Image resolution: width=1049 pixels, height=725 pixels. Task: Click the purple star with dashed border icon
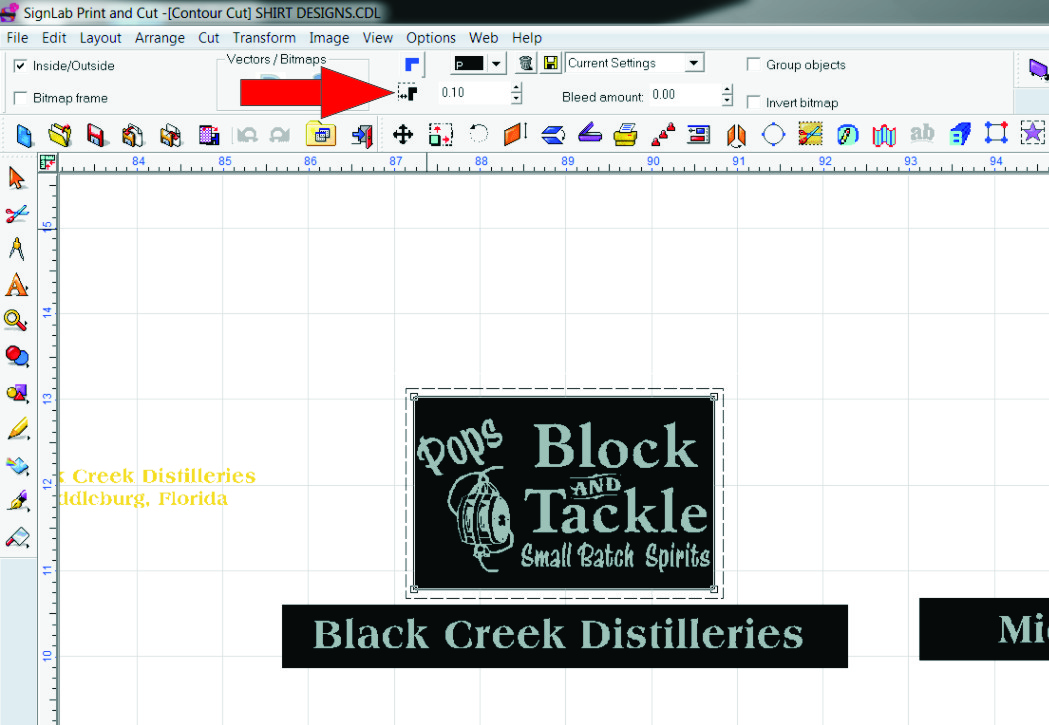tap(1032, 132)
